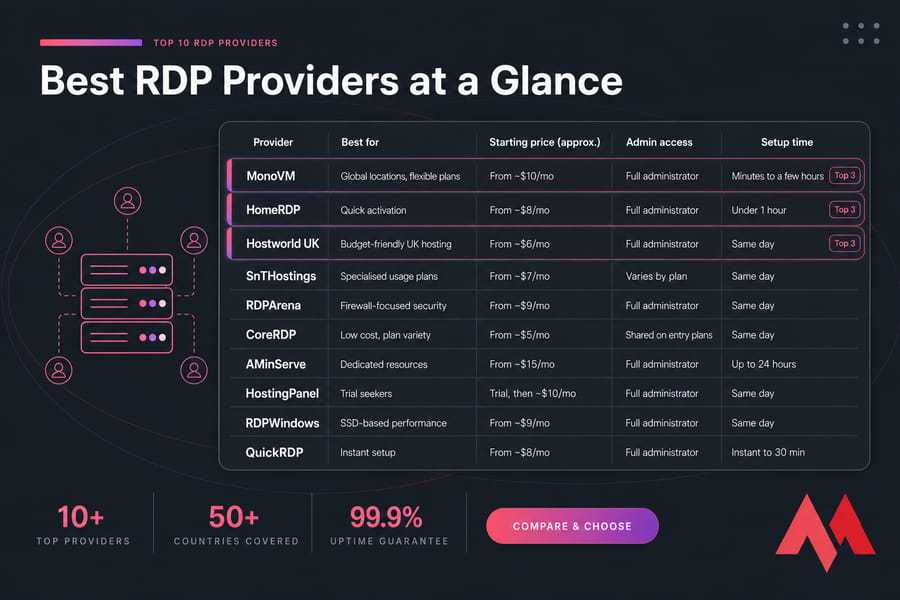Click 'Shared on entry plans' cell
This screenshot has width=900, height=600.
(669, 335)
